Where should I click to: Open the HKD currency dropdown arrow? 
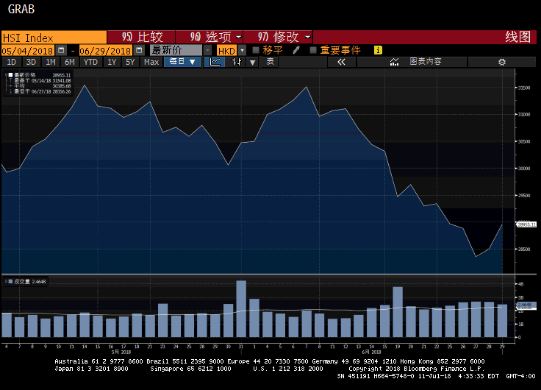[x=242, y=50]
